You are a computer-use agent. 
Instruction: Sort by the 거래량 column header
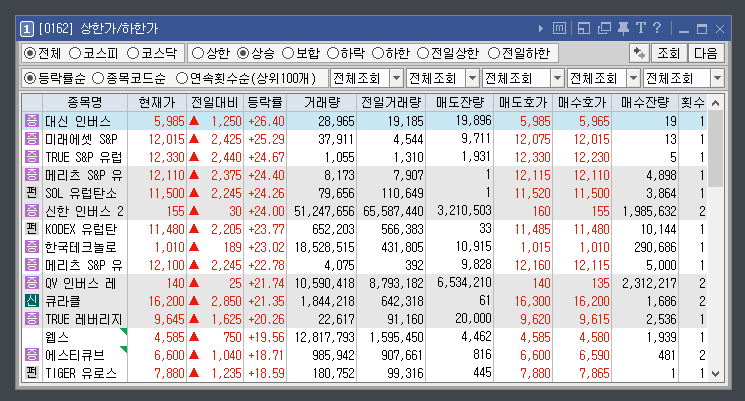[322, 103]
